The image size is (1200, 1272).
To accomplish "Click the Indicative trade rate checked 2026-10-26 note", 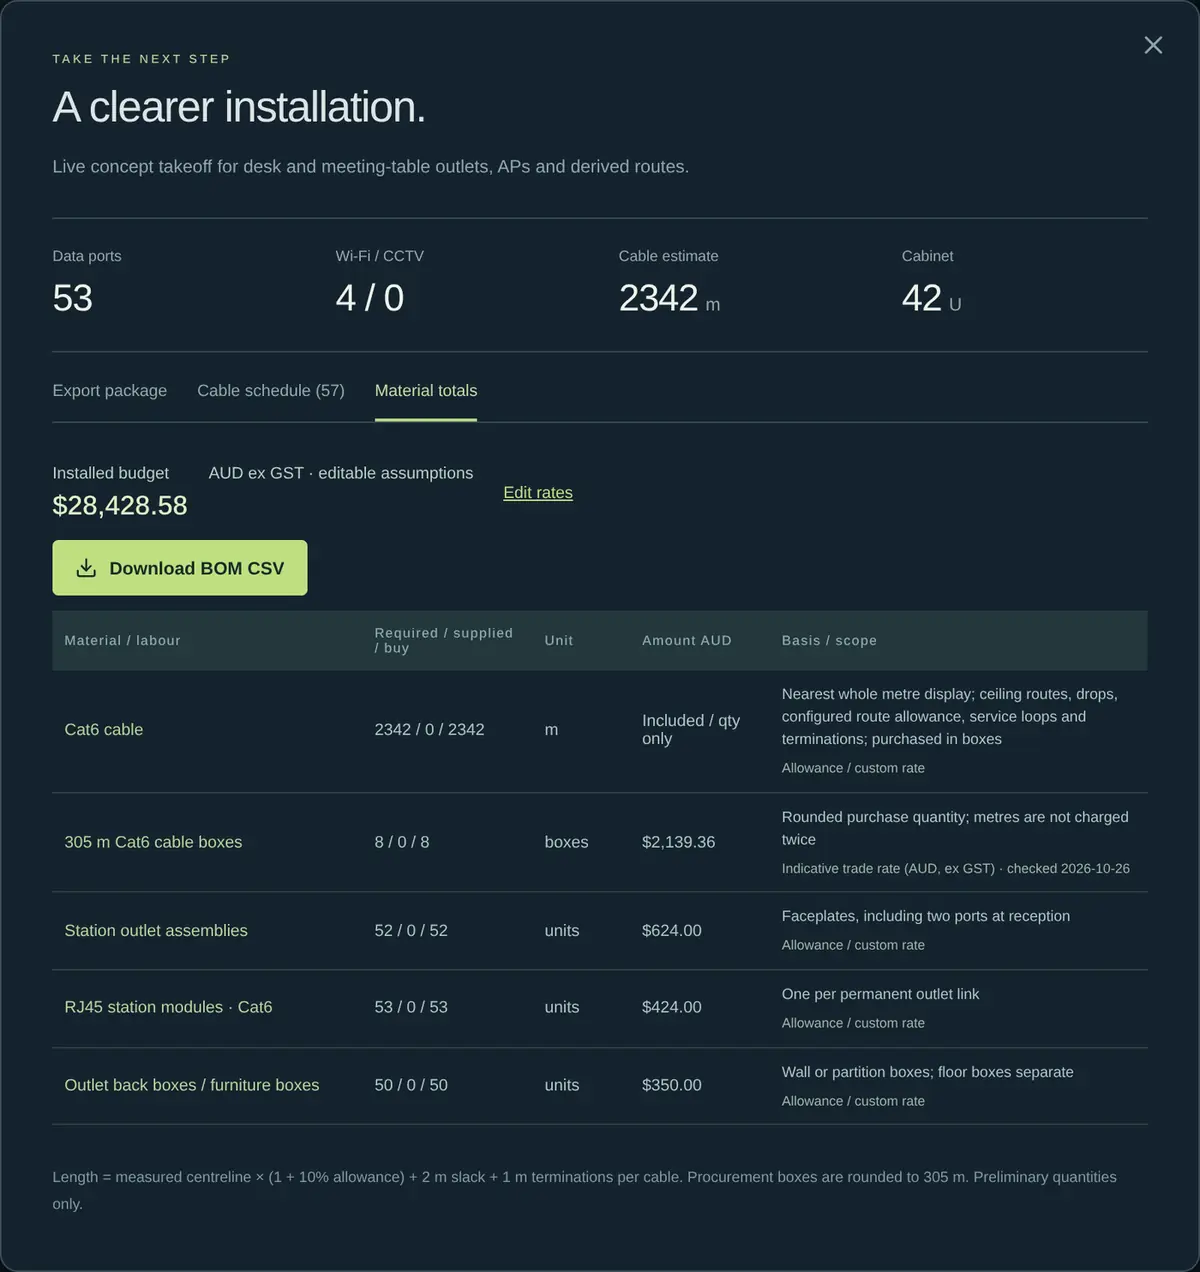I will 956,868.
